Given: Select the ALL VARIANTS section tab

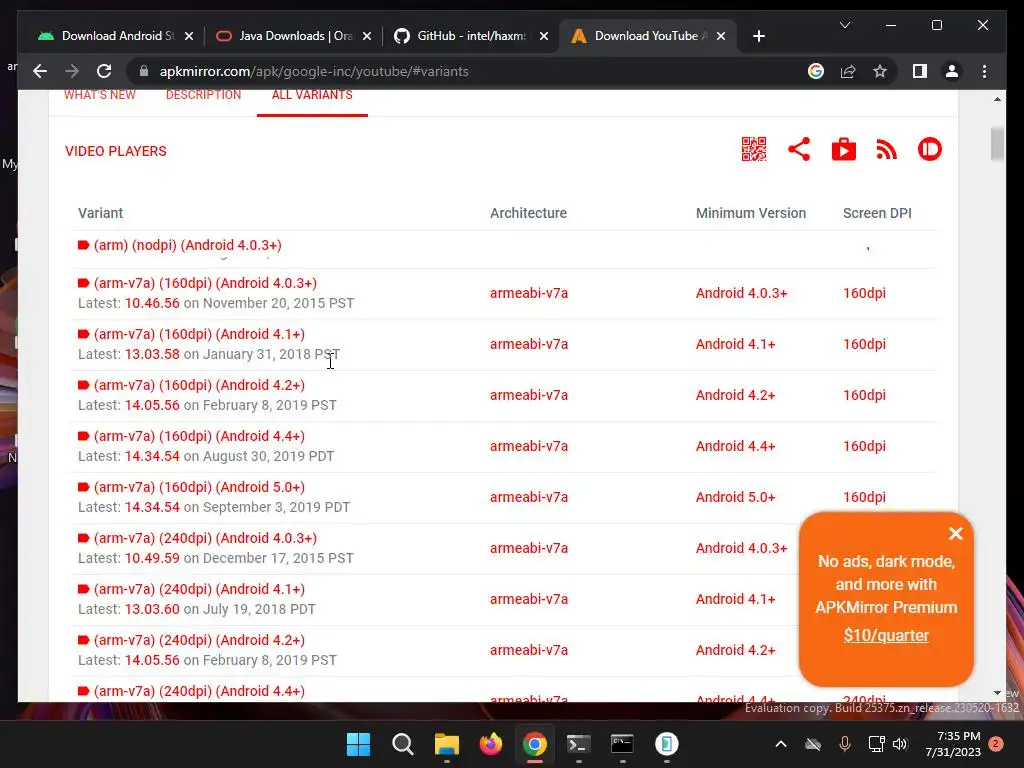Looking at the screenshot, I should [x=312, y=95].
